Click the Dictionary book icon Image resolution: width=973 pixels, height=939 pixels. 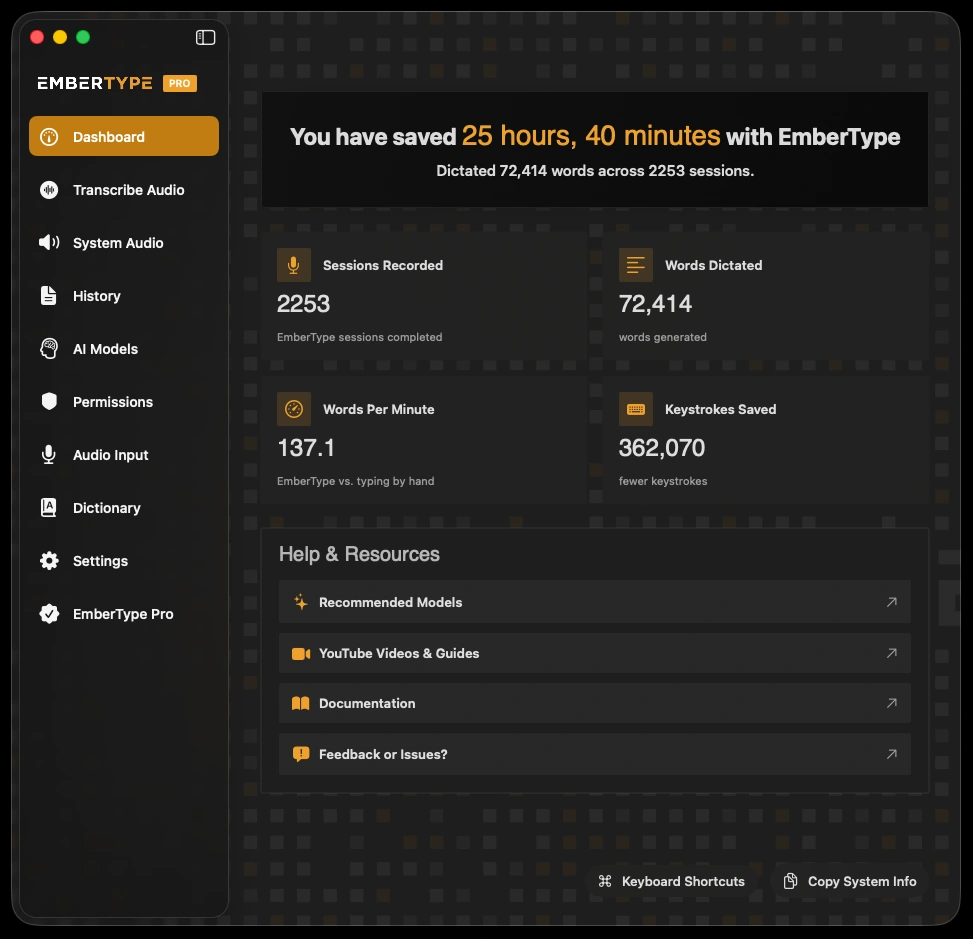(x=48, y=508)
